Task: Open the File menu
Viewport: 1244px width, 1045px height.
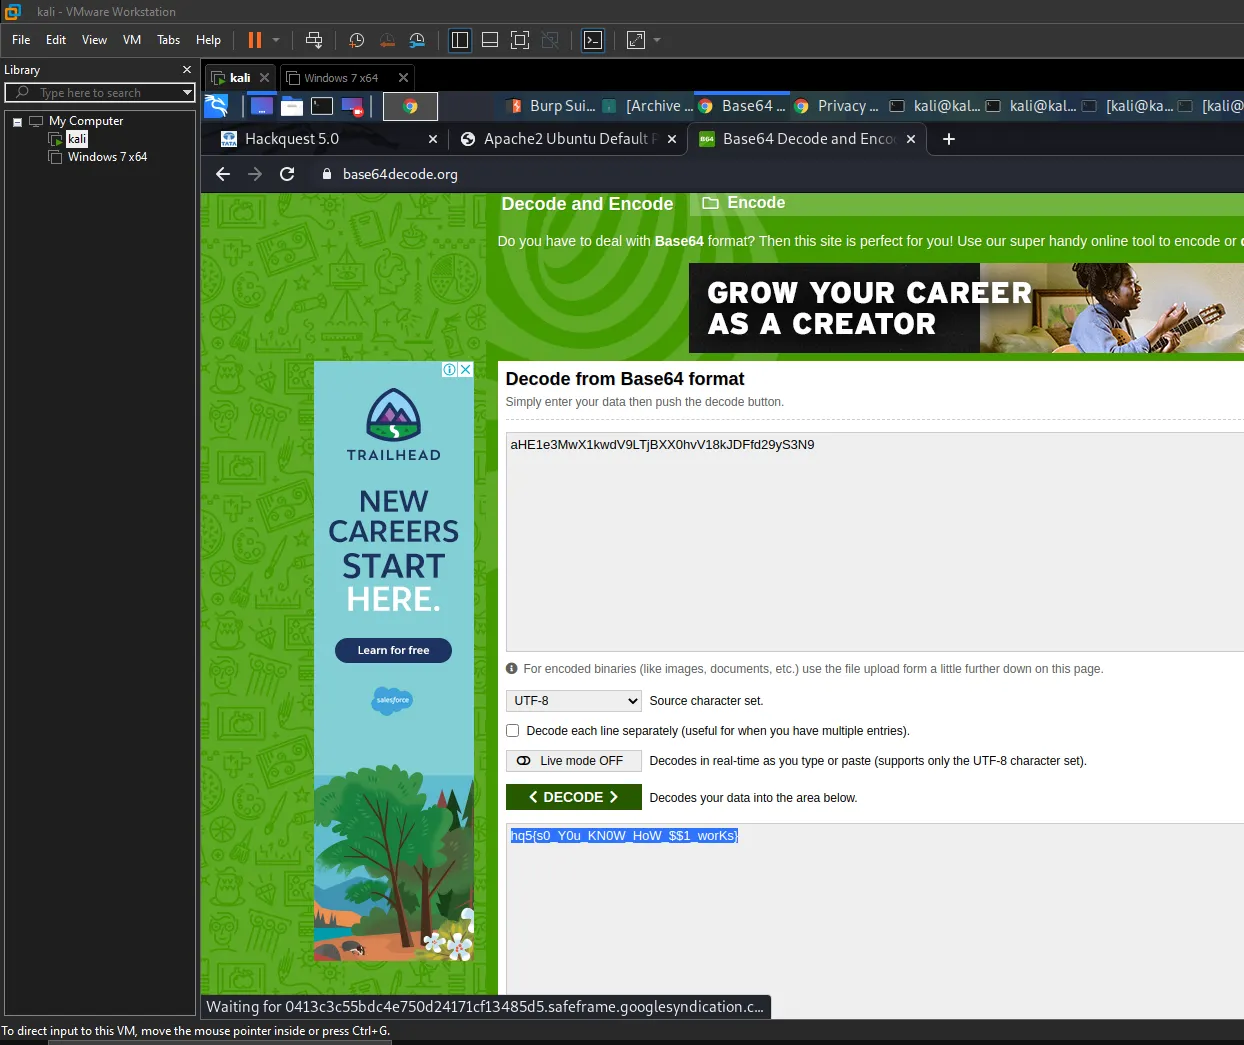Action: [x=21, y=40]
